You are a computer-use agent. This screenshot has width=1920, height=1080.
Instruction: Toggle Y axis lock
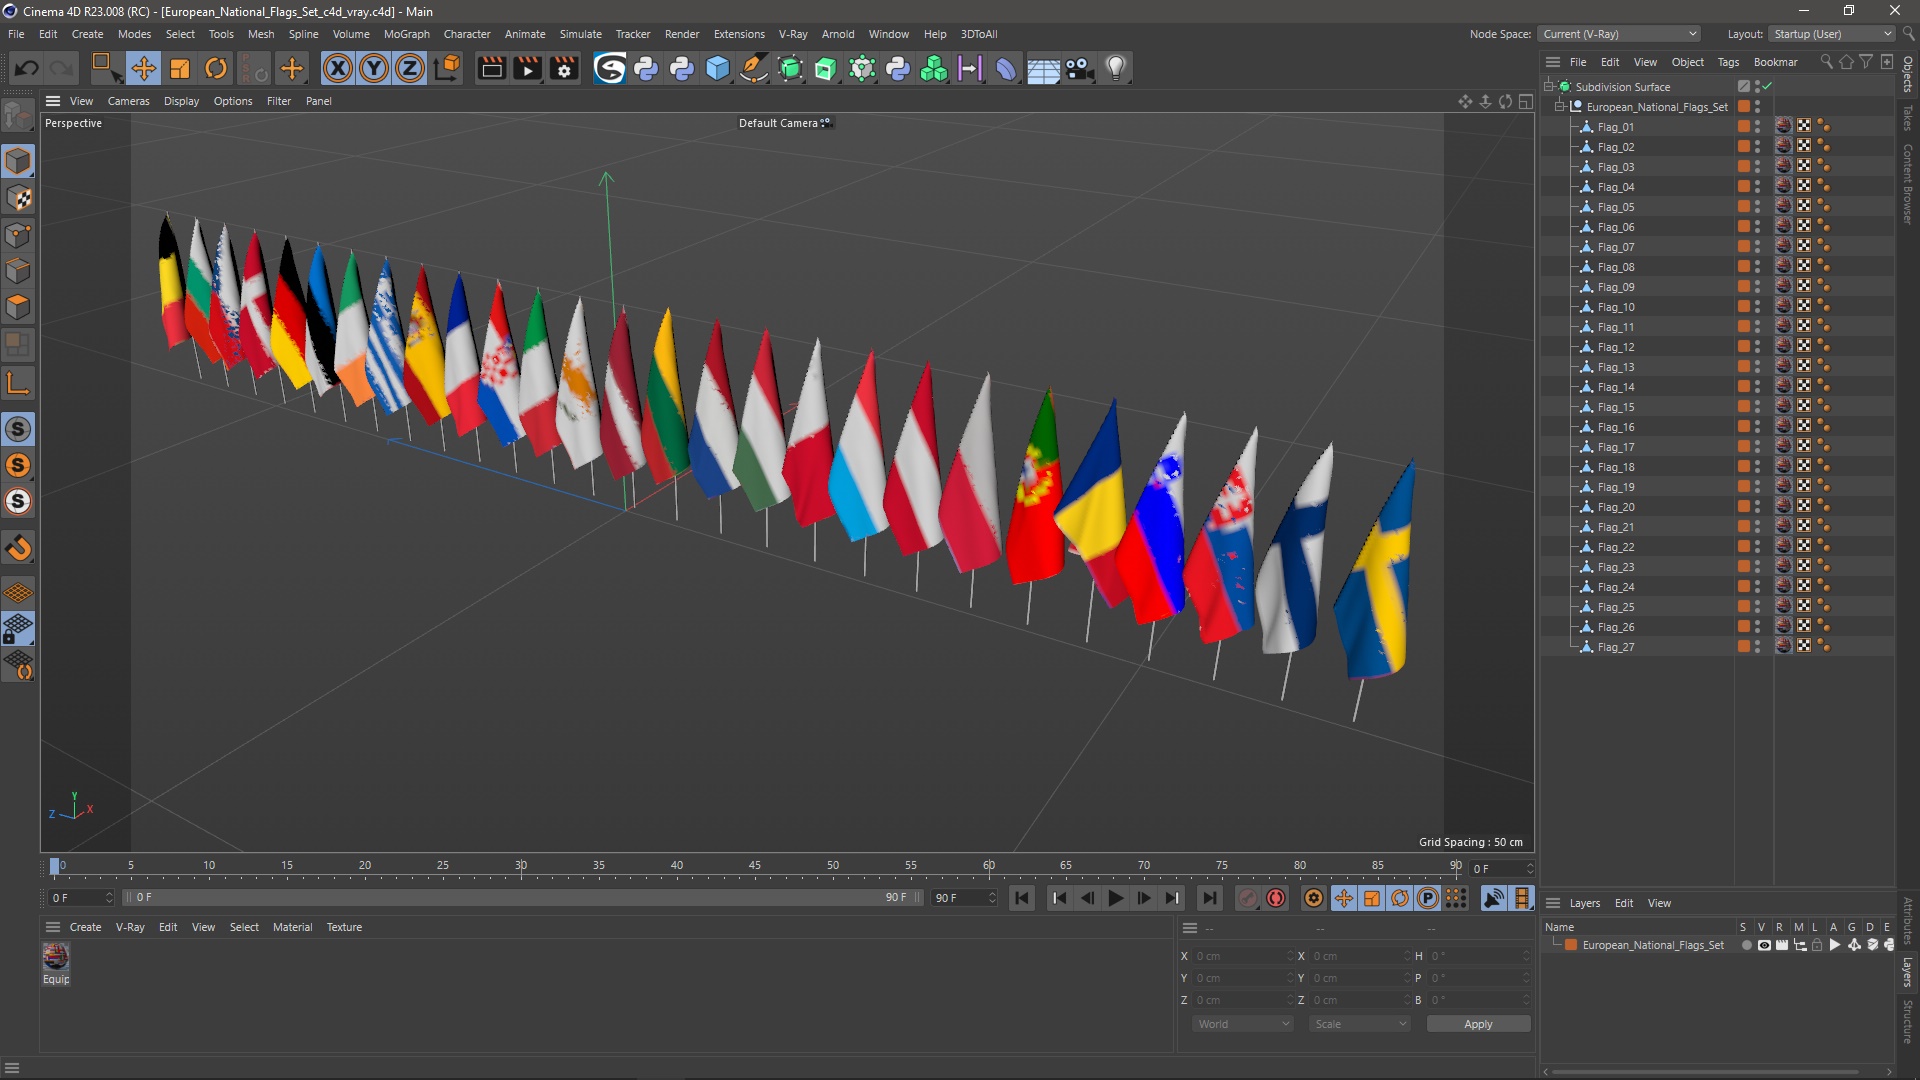click(x=374, y=68)
